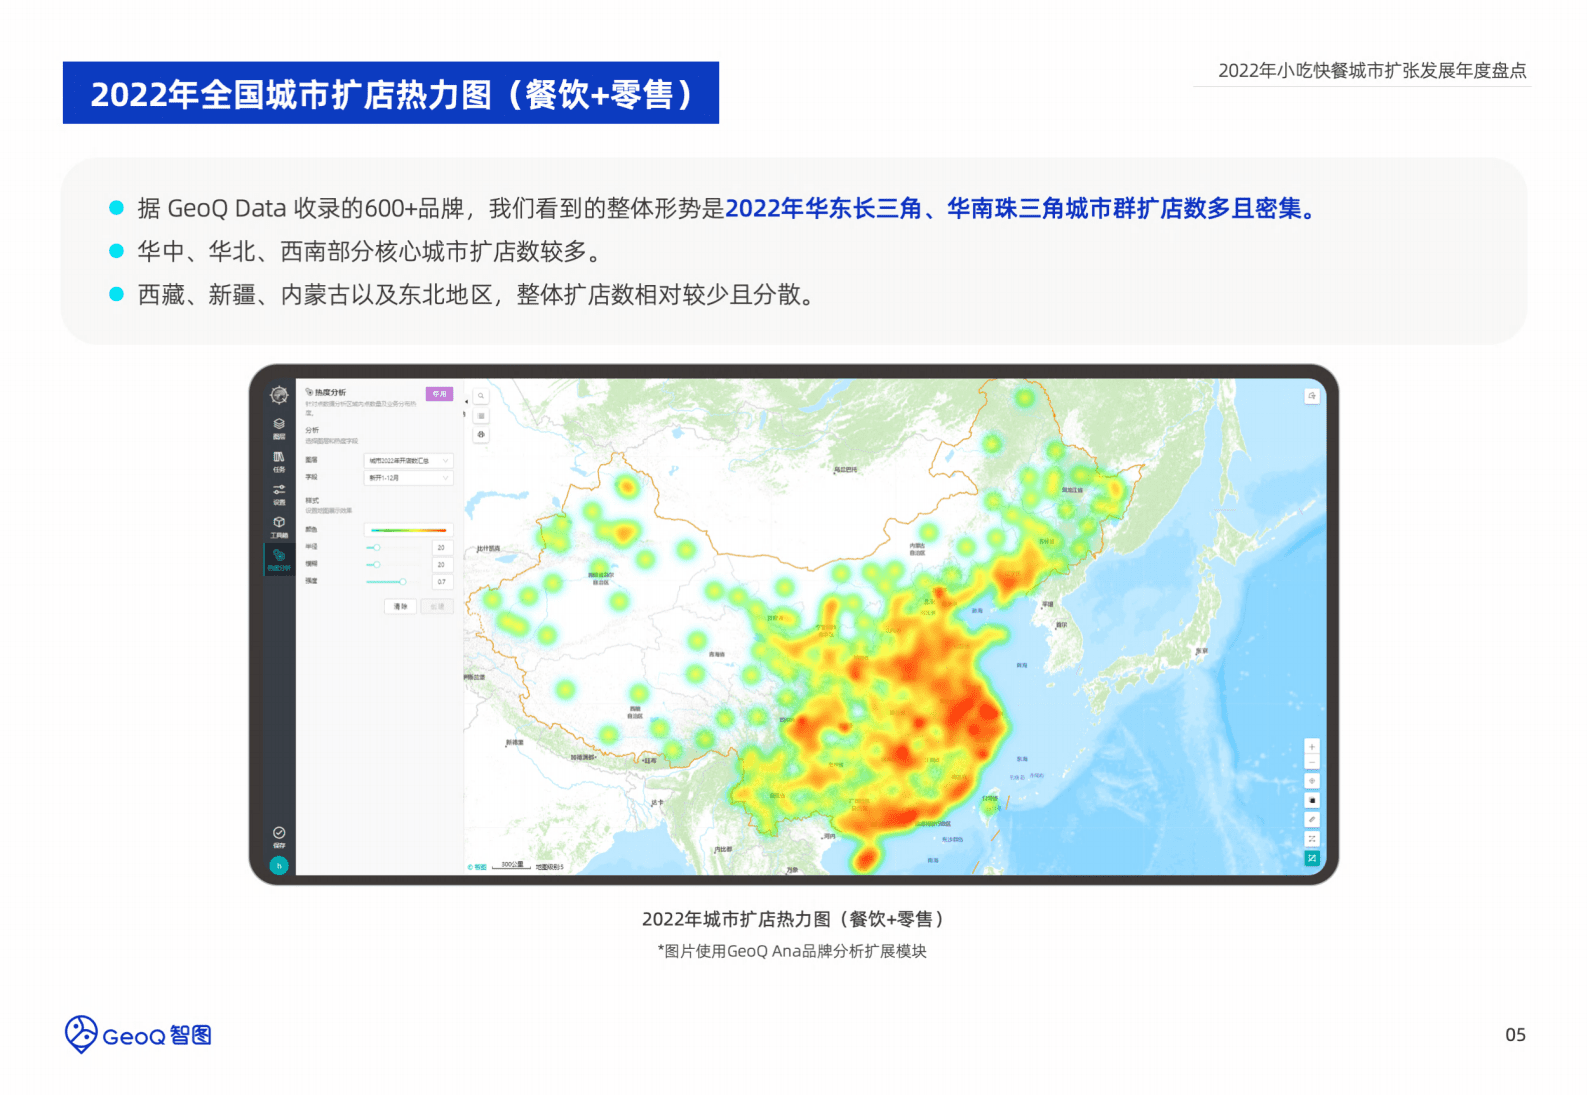Collapse the analysis panel with arrow handle
This screenshot has width=1587, height=1095.
point(465,401)
